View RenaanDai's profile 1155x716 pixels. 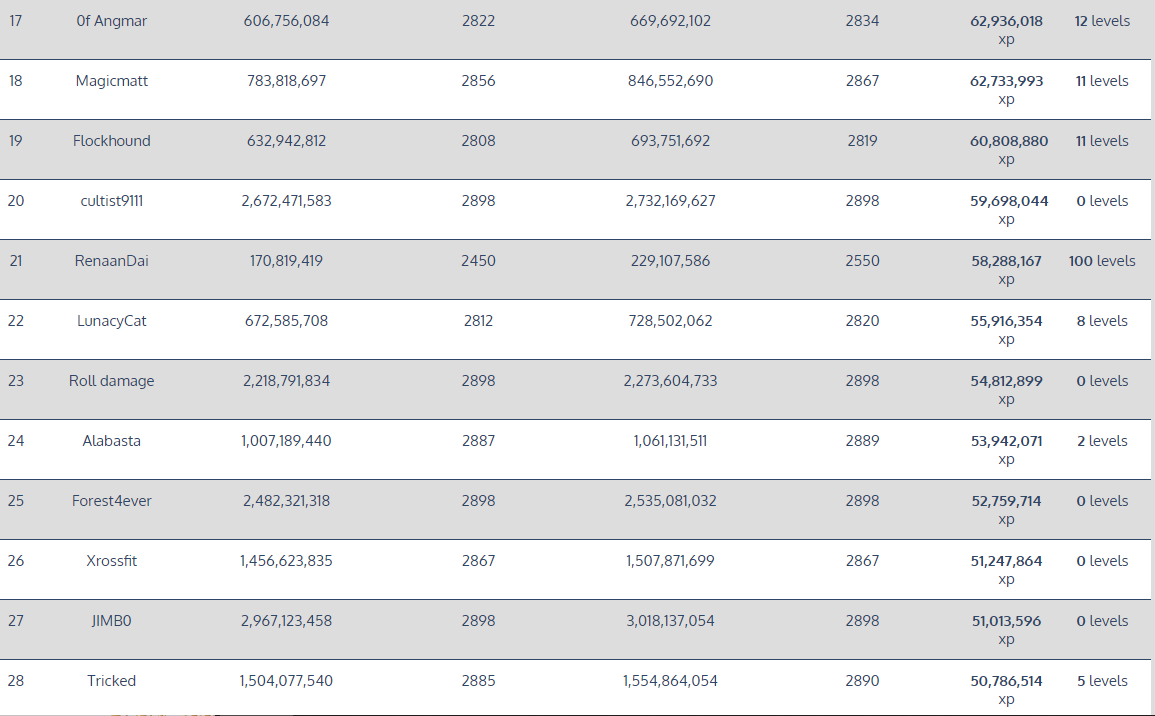[x=111, y=261]
